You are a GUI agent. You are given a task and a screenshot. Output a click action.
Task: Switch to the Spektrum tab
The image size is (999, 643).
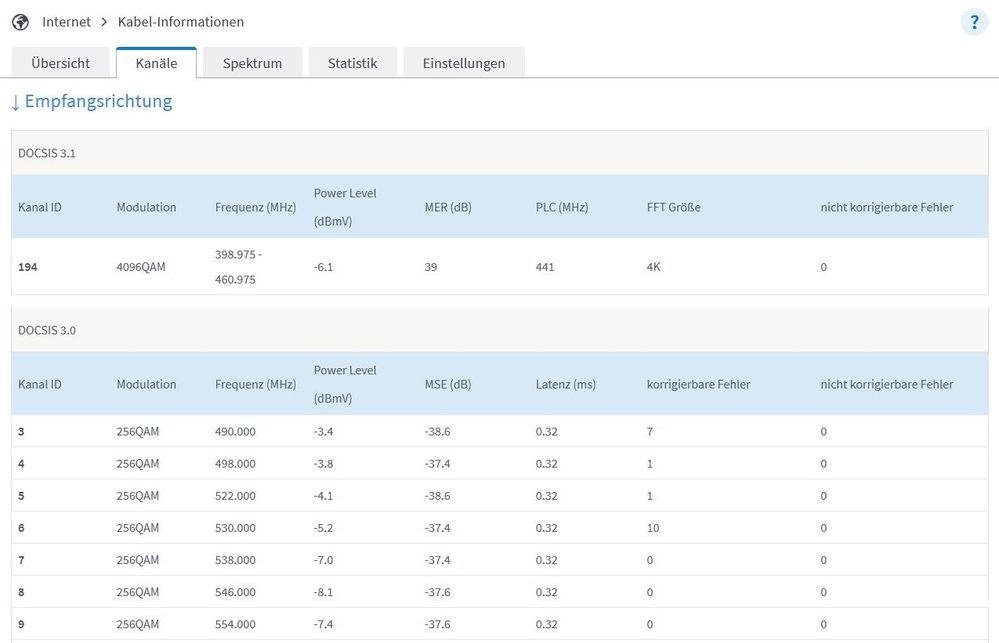point(252,63)
